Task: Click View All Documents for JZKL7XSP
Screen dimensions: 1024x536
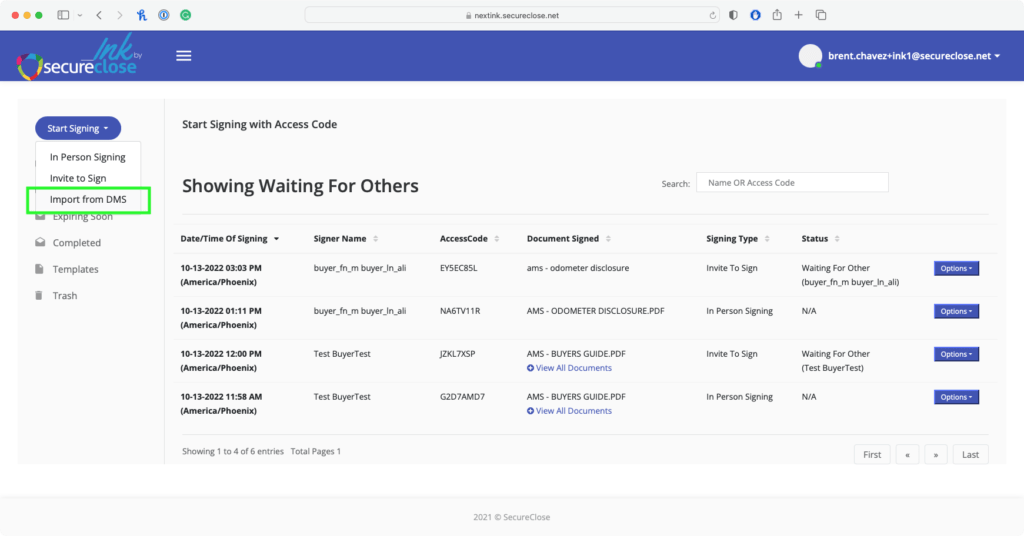Action: pos(573,368)
